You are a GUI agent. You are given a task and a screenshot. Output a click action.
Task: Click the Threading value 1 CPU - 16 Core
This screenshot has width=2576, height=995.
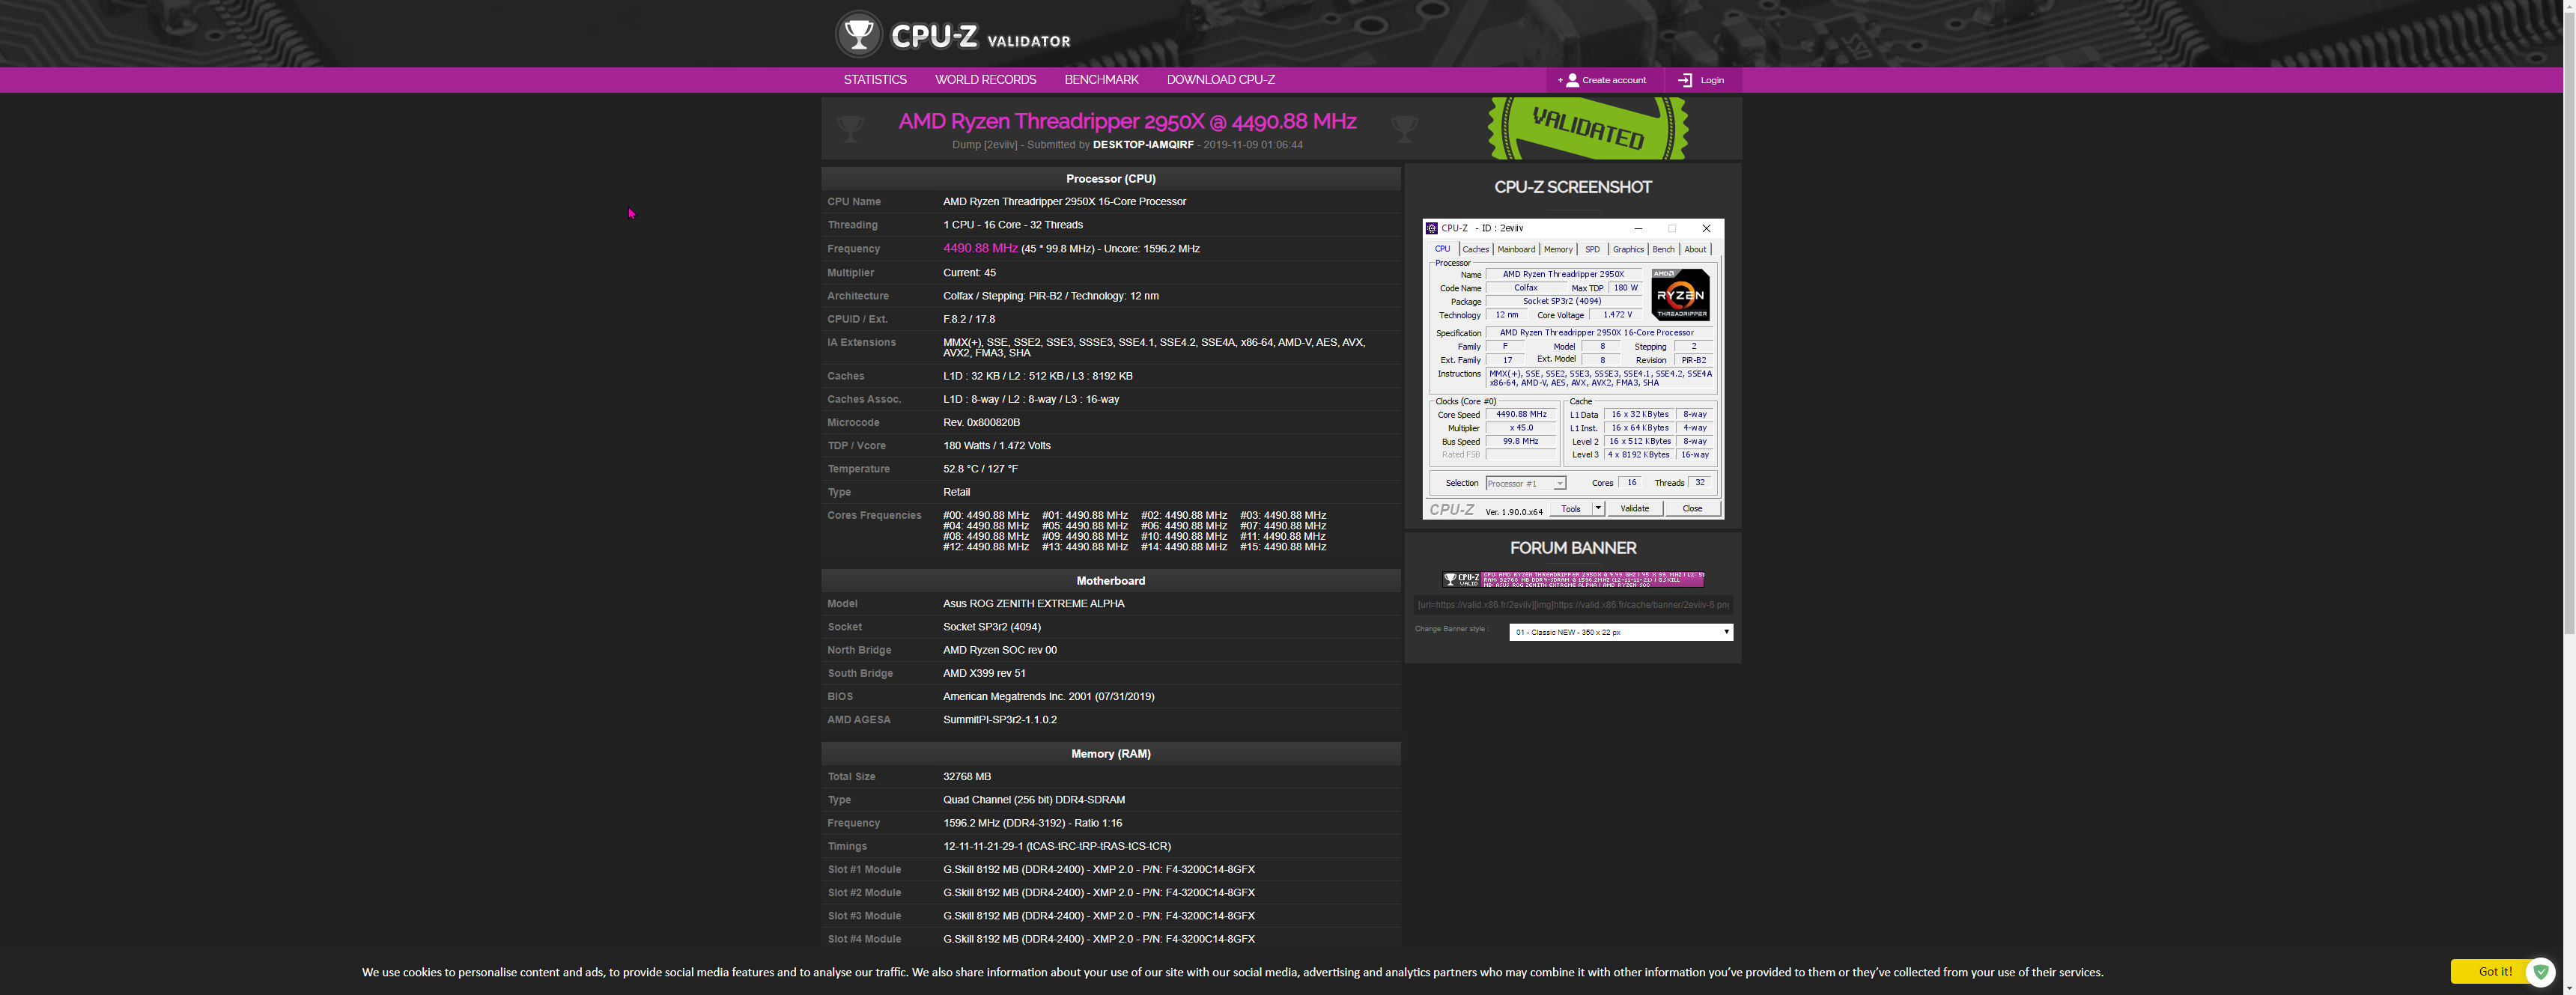[1012, 225]
